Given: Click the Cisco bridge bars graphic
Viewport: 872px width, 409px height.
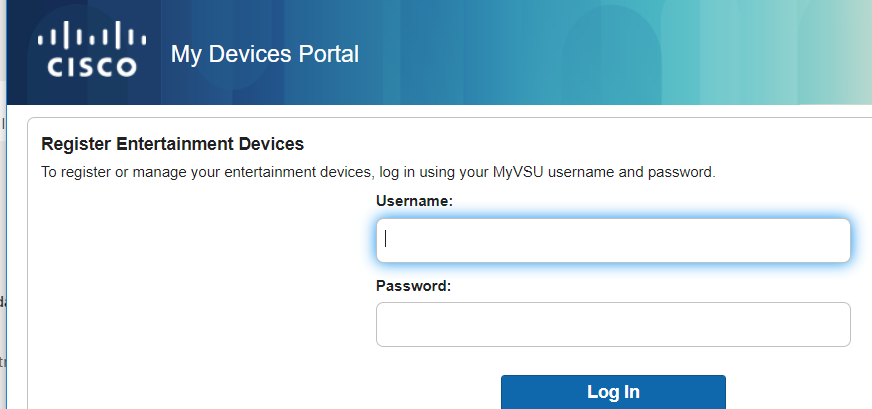Looking at the screenshot, I should point(92,35).
